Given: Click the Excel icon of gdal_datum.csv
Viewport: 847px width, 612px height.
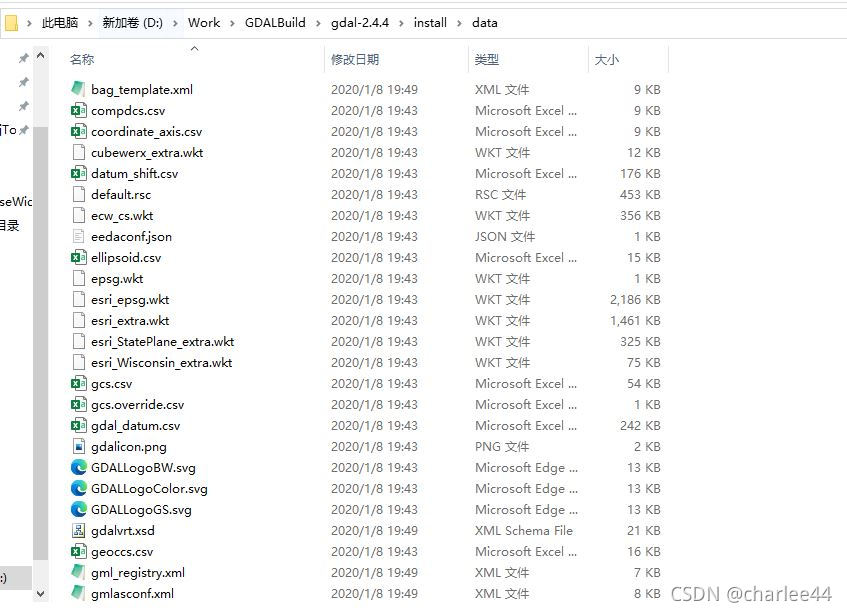Looking at the screenshot, I should tap(78, 426).
